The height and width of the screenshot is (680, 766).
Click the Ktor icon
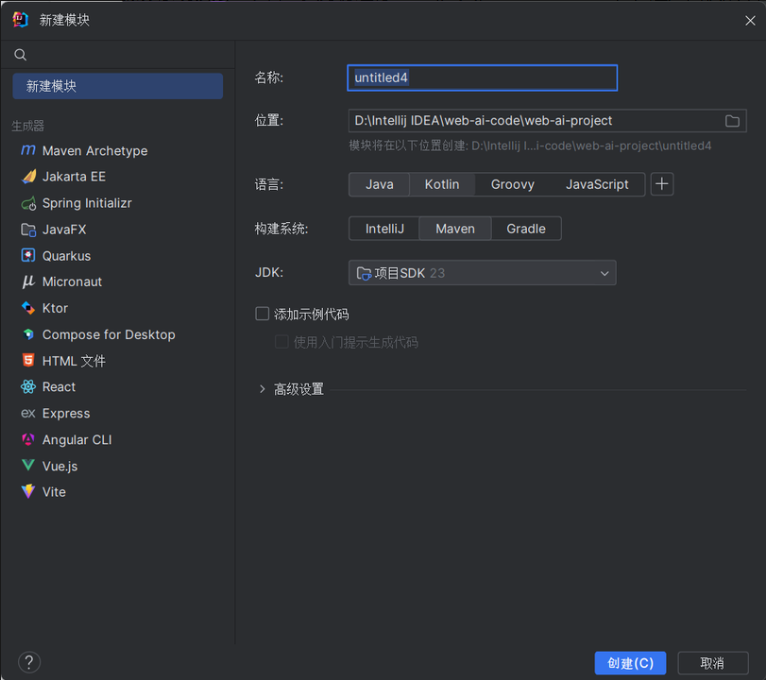pos(28,308)
